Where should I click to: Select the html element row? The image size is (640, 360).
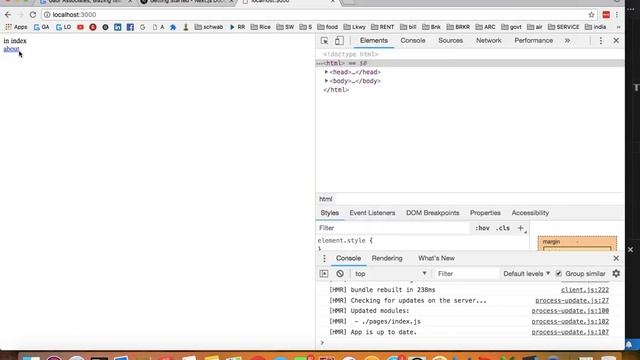point(470,63)
